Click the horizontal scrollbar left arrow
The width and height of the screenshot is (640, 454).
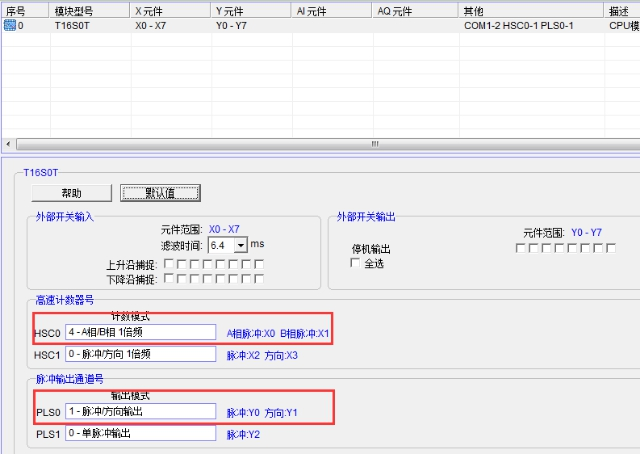[8, 143]
